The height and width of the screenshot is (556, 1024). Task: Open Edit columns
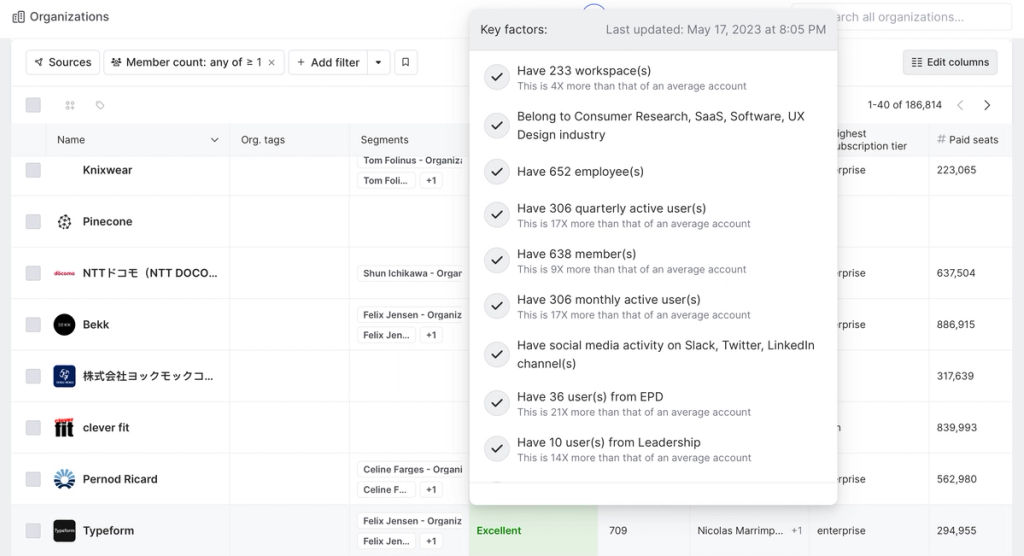tap(950, 62)
